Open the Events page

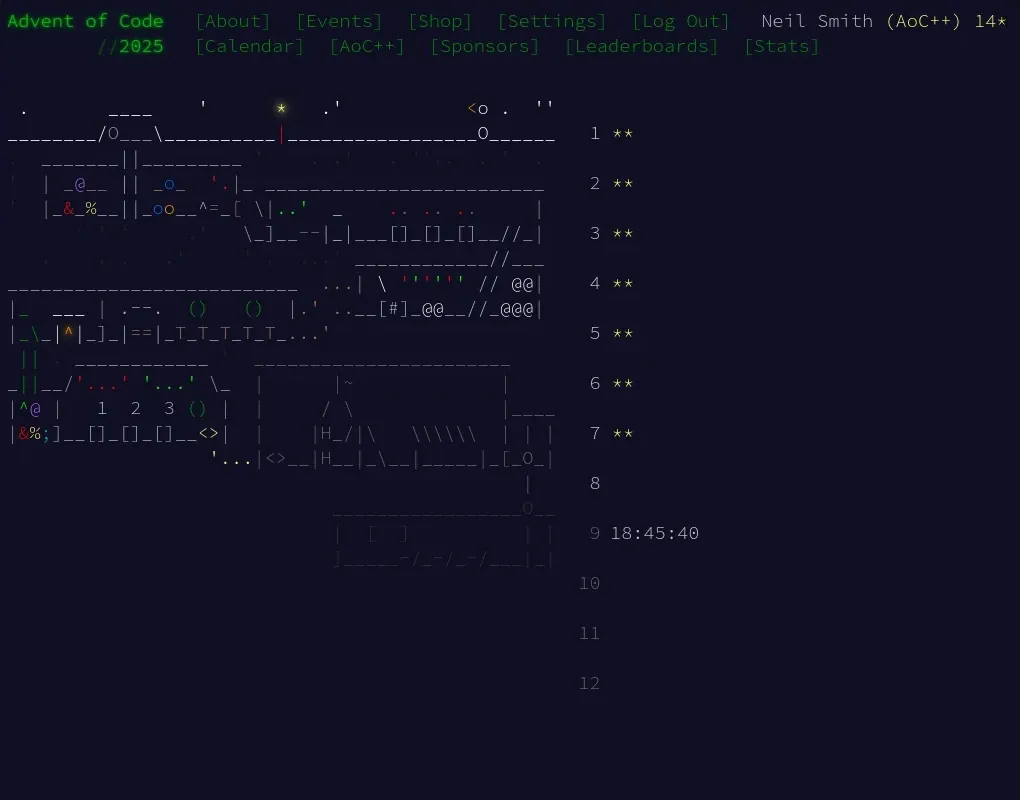coord(338,20)
